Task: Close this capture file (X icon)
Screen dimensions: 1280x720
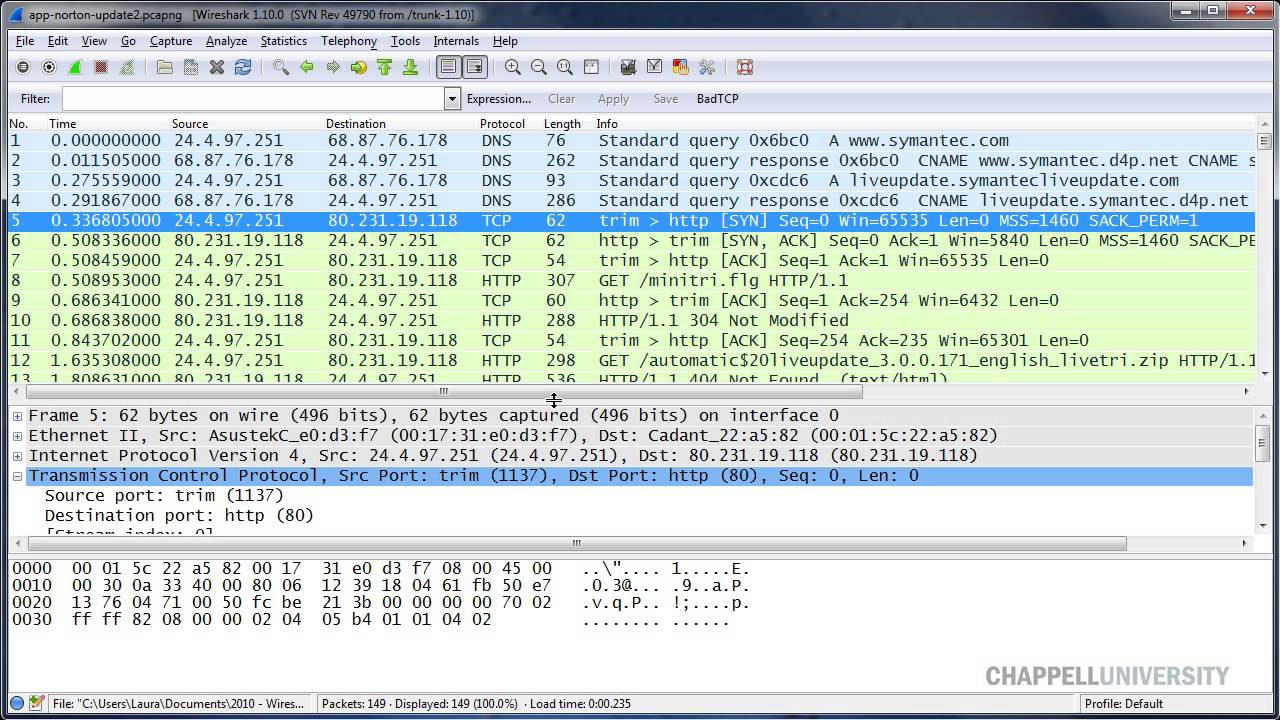Action: 217,67
